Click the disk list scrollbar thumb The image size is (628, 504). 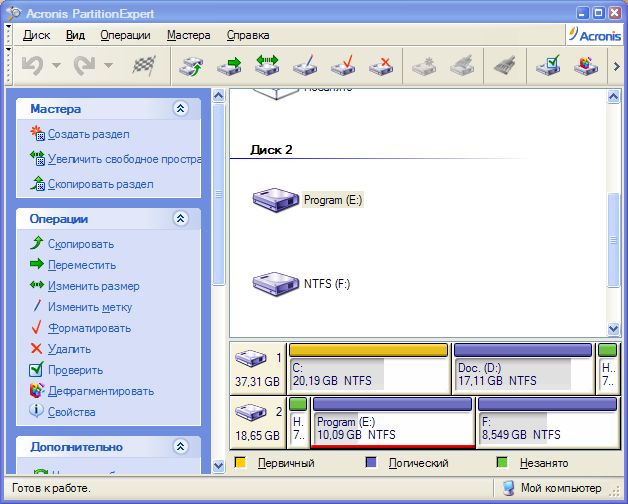614,240
